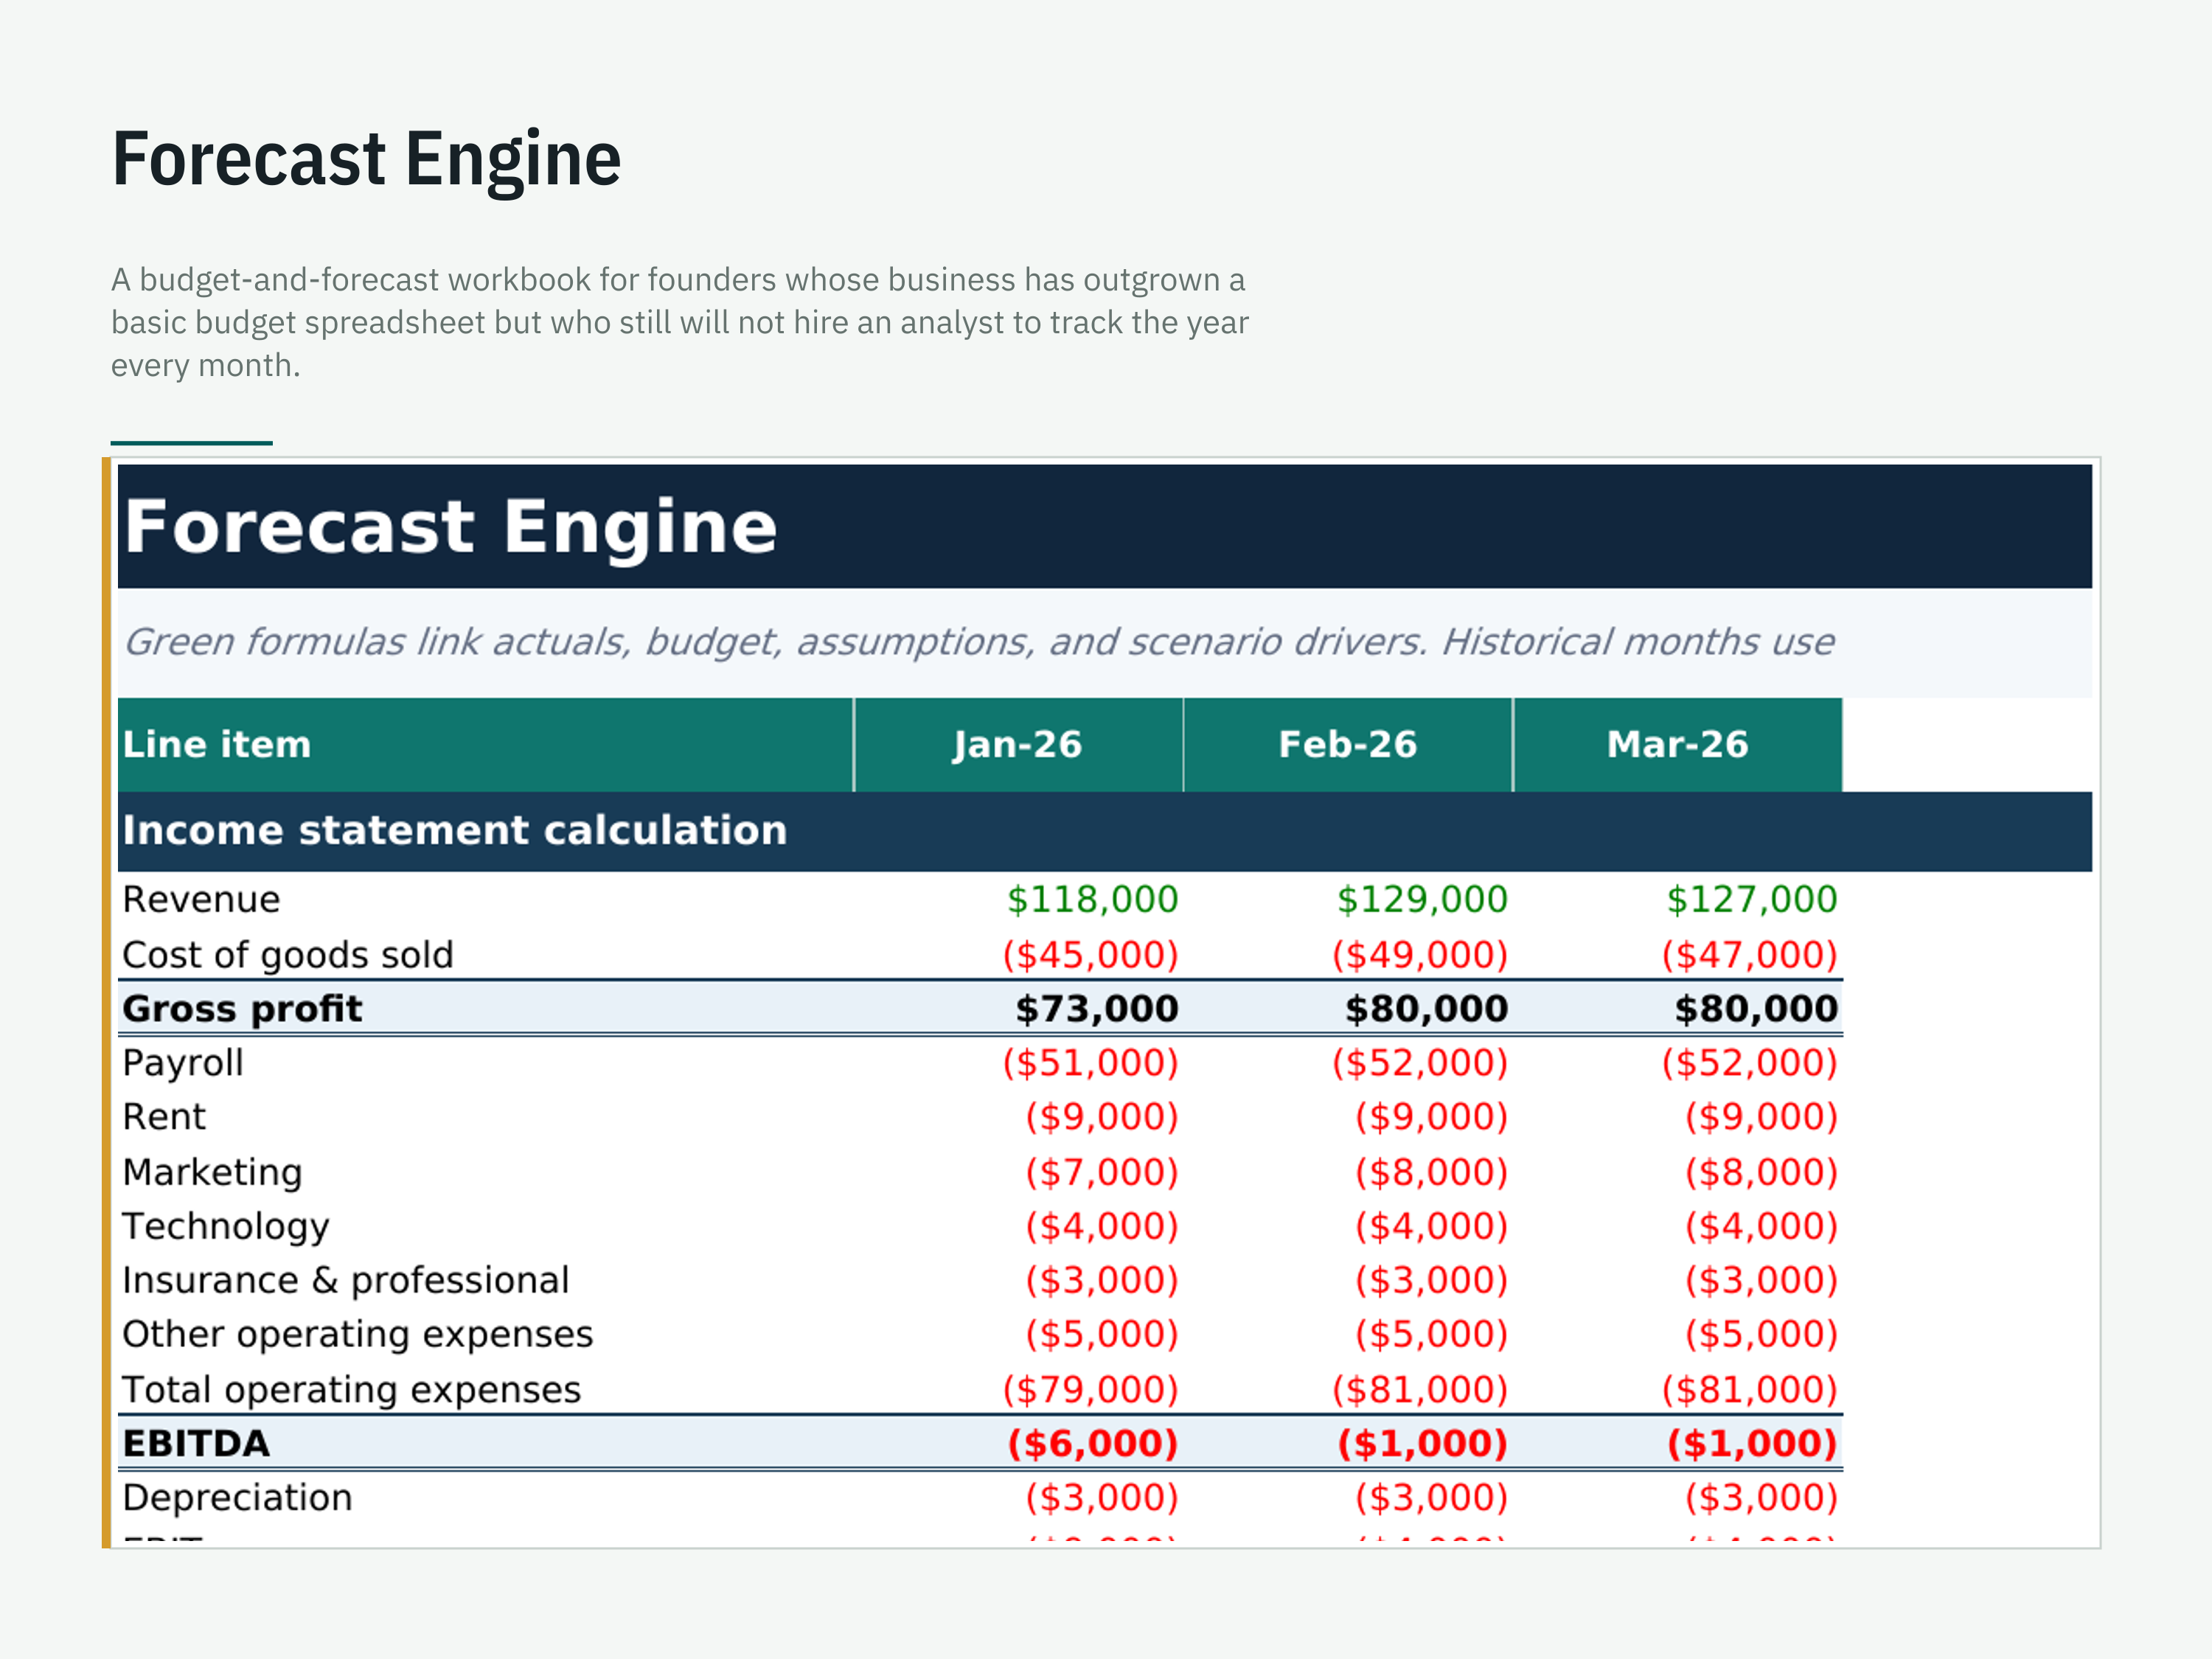Click the Income statement calculation section header
Screen dimensions: 2212x1659
(1104, 831)
